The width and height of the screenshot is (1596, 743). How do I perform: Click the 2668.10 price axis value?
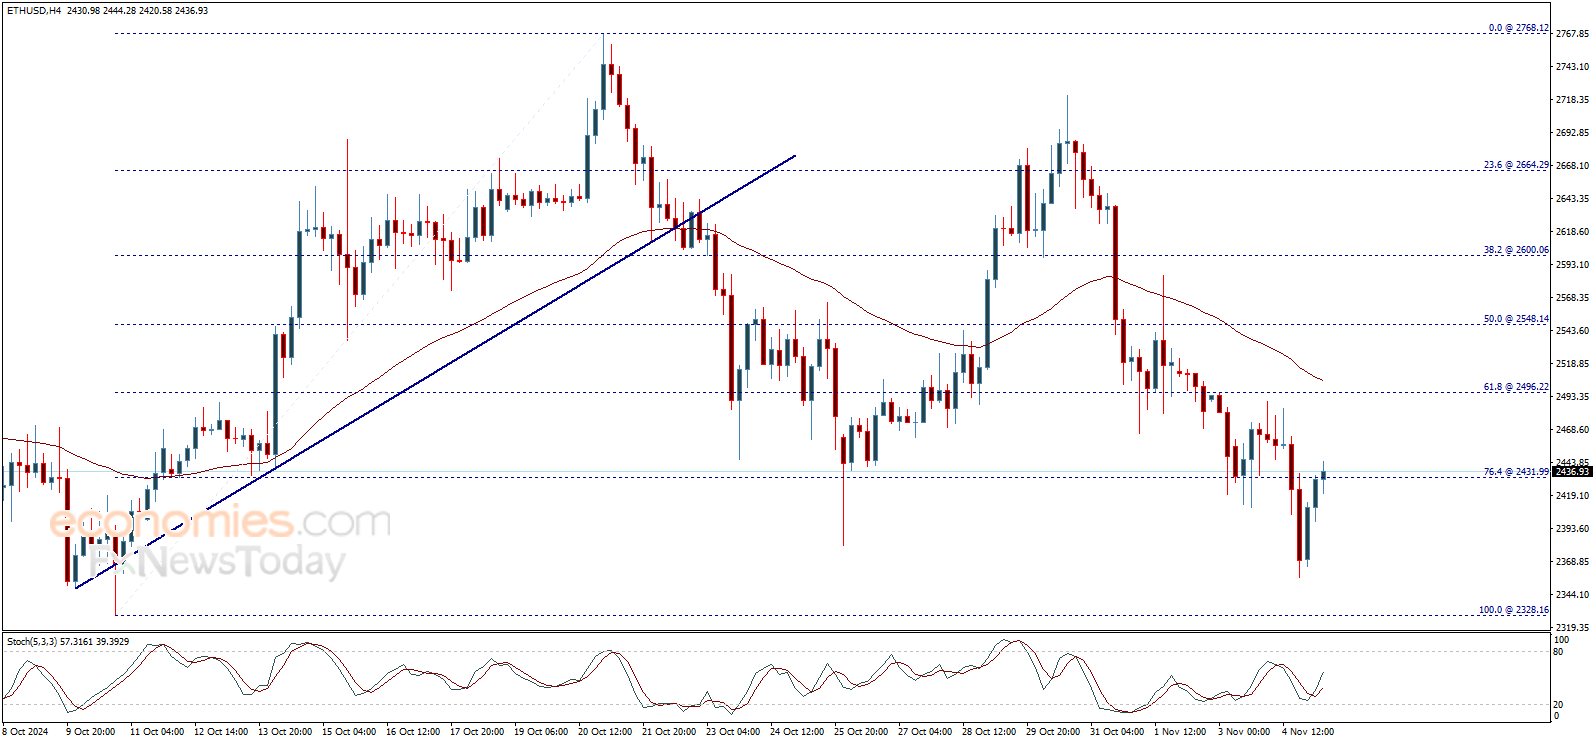click(1572, 166)
